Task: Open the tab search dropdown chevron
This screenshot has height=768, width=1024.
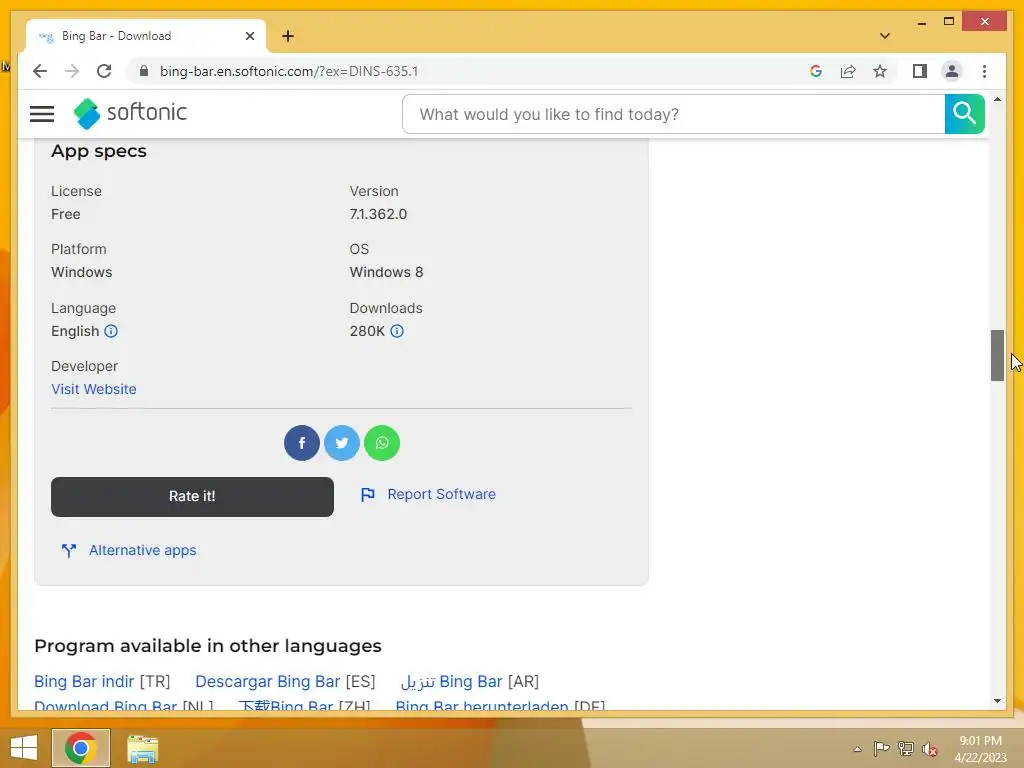Action: [884, 36]
